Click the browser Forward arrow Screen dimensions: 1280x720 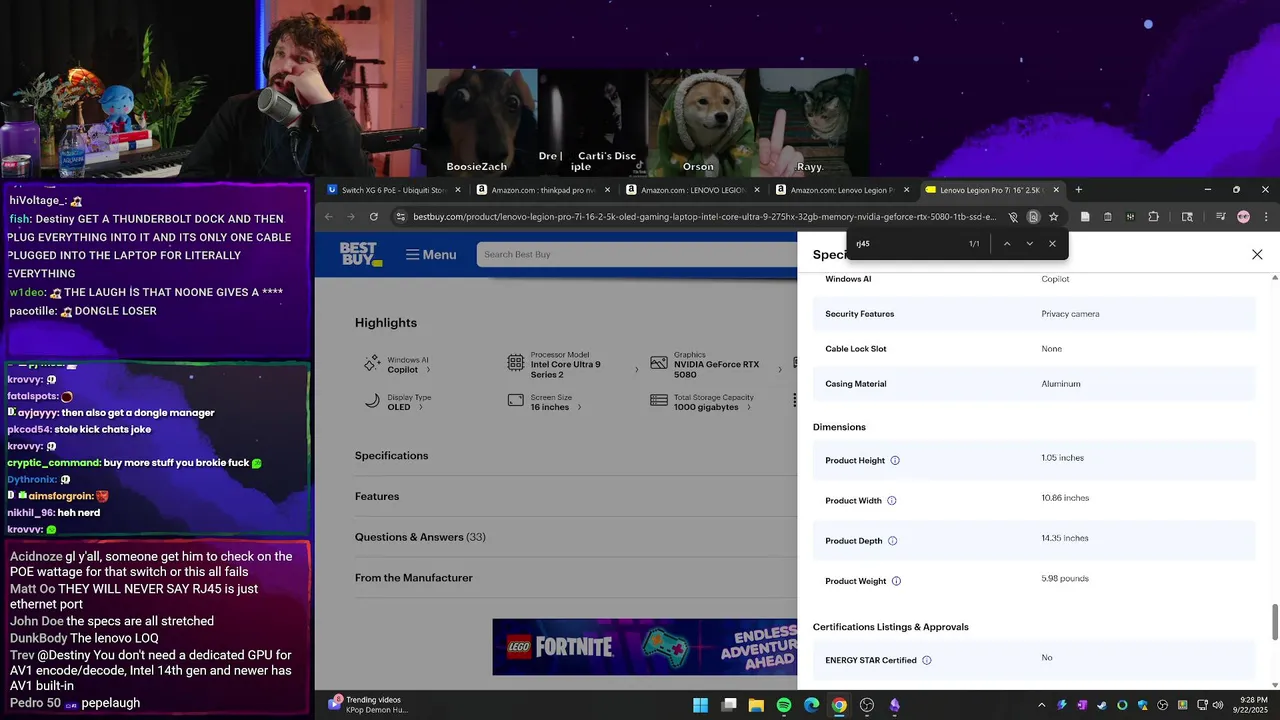pyautogui.click(x=351, y=217)
